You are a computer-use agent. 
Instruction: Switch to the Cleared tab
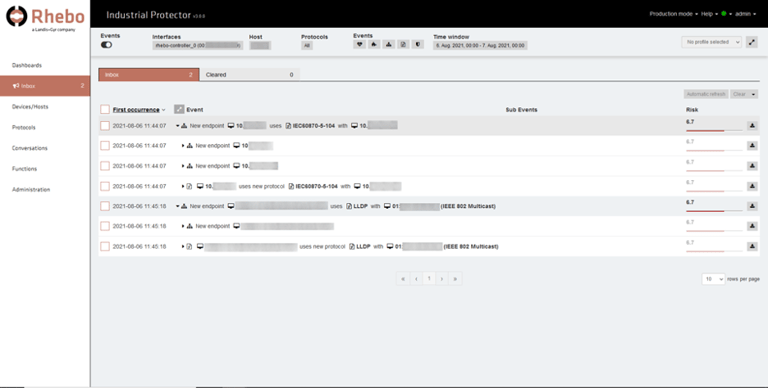pos(250,75)
